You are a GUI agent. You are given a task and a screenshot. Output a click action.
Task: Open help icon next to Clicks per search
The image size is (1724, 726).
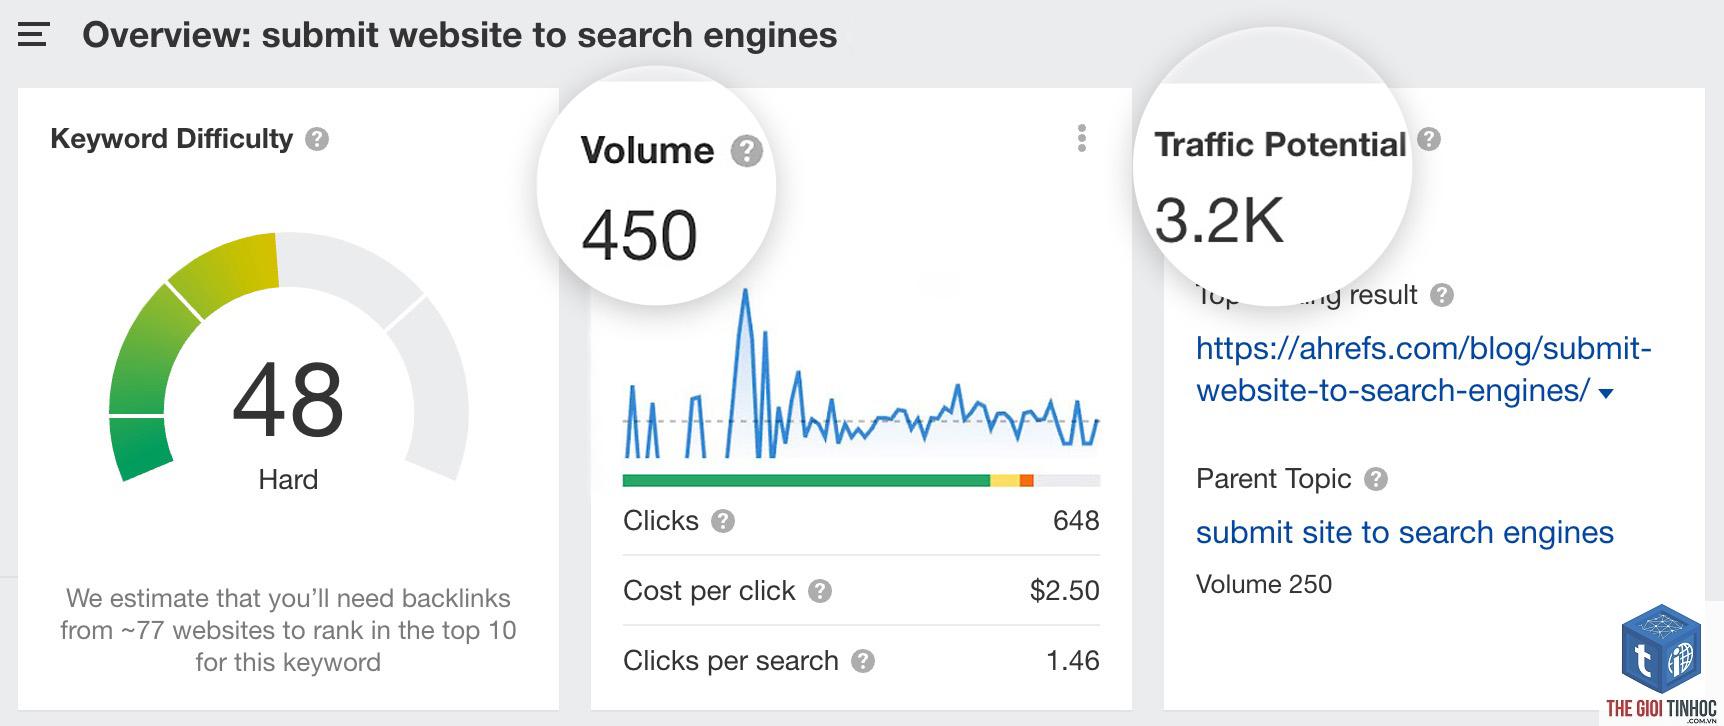pyautogui.click(x=863, y=661)
